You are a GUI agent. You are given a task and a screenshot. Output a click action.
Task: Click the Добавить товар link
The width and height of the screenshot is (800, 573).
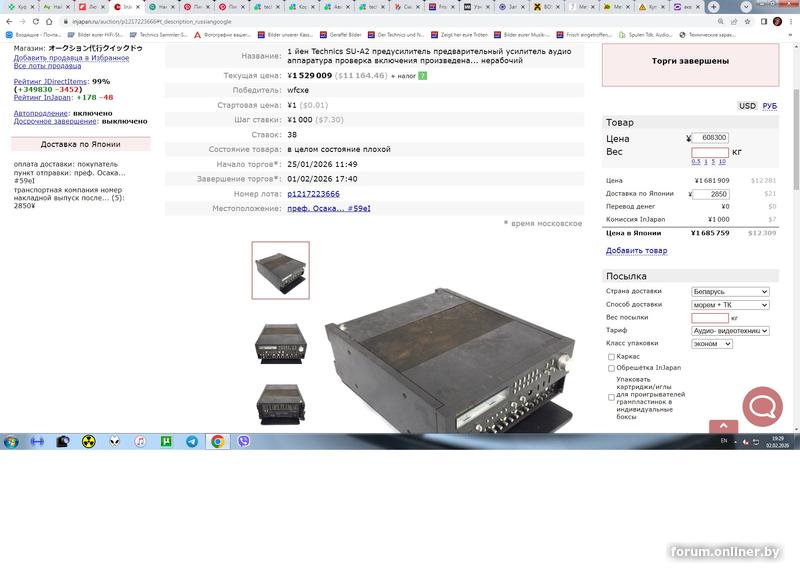(636, 251)
